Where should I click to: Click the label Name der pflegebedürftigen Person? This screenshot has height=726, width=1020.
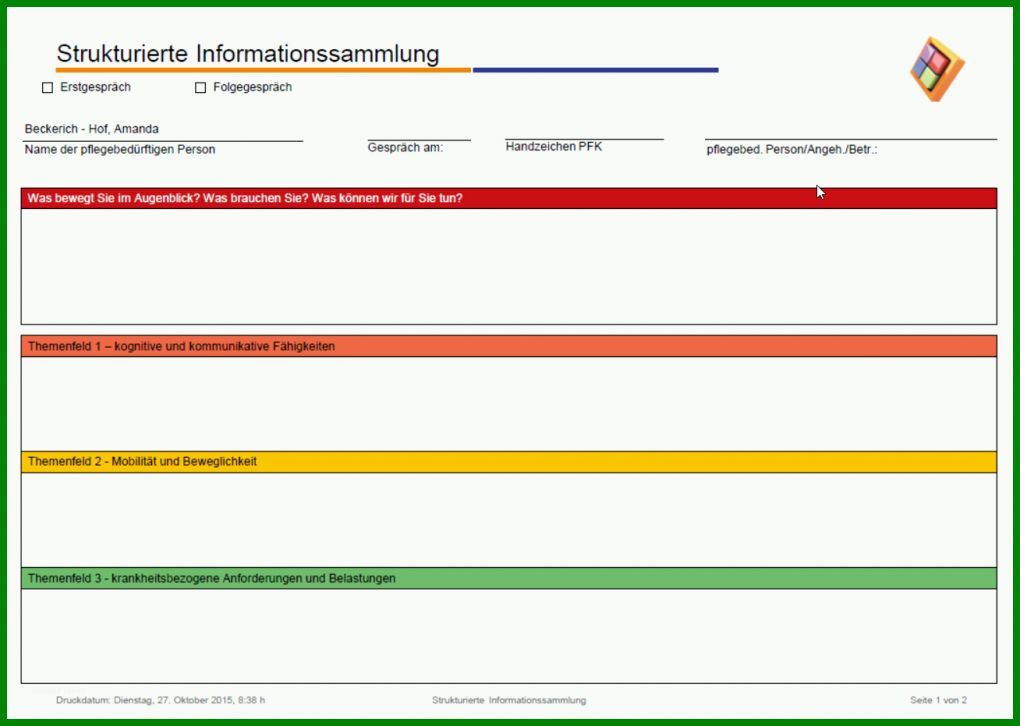[120, 150]
